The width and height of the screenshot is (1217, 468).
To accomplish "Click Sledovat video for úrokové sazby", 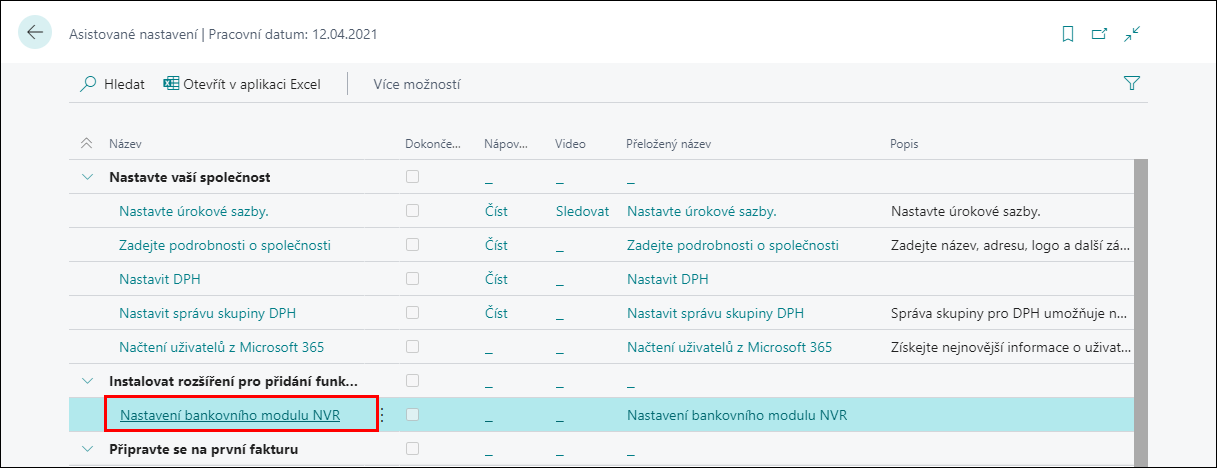I will pyautogui.click(x=582, y=211).
